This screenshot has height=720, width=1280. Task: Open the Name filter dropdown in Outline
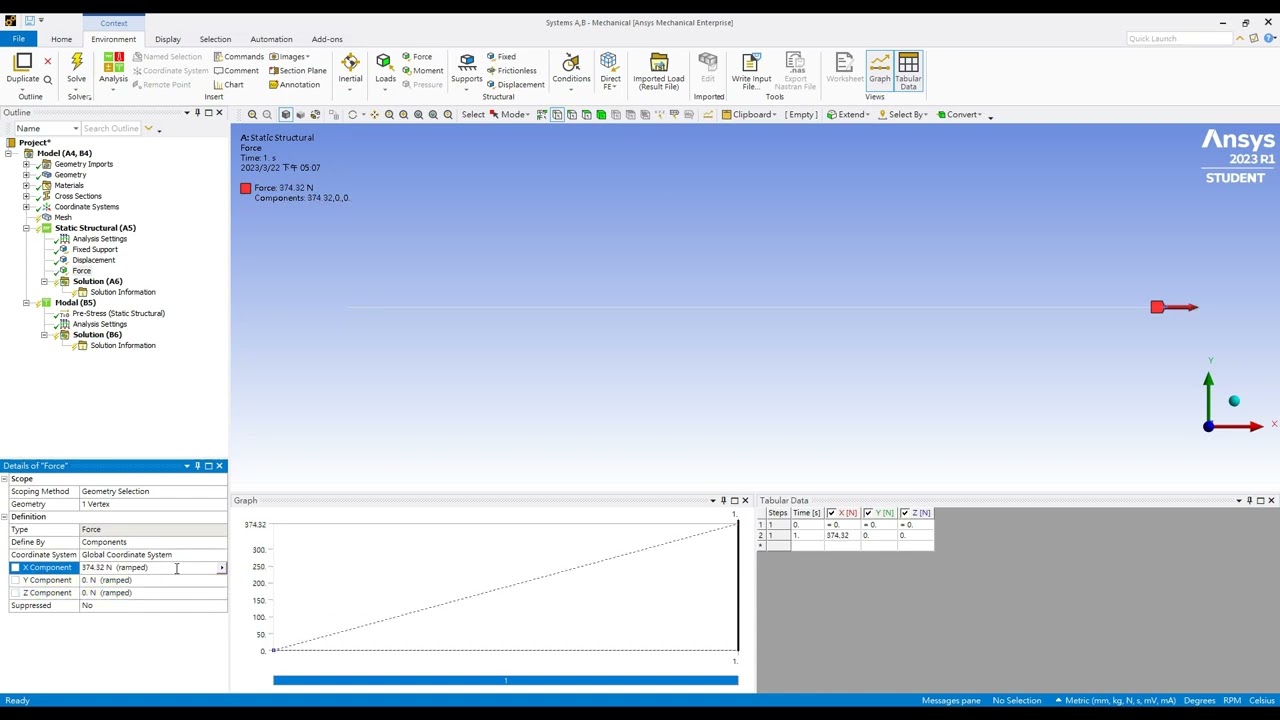pyautogui.click(x=75, y=129)
